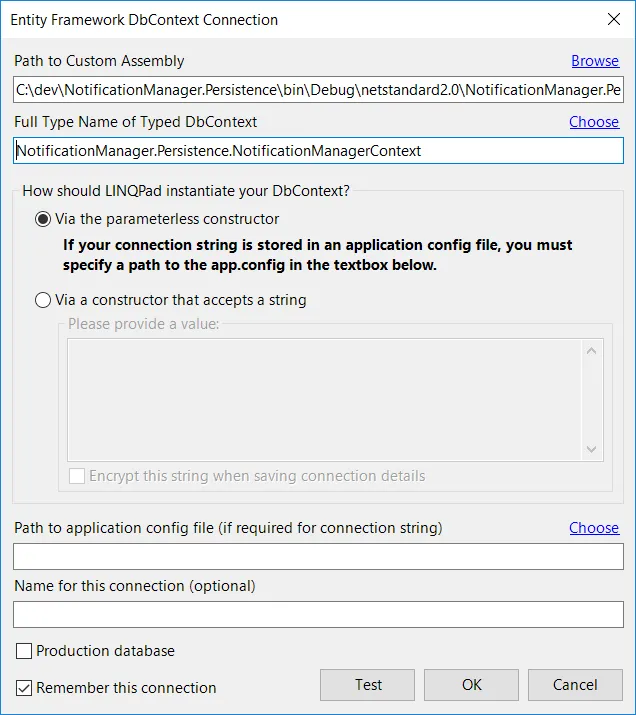Click the Name for this connection field
This screenshot has height=715, width=636.
[318, 614]
